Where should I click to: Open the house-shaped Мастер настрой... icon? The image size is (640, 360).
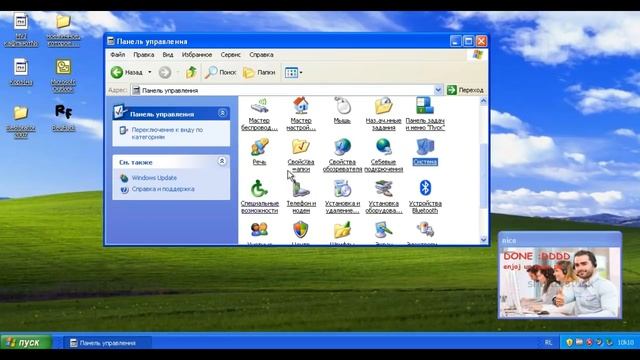coord(301,113)
